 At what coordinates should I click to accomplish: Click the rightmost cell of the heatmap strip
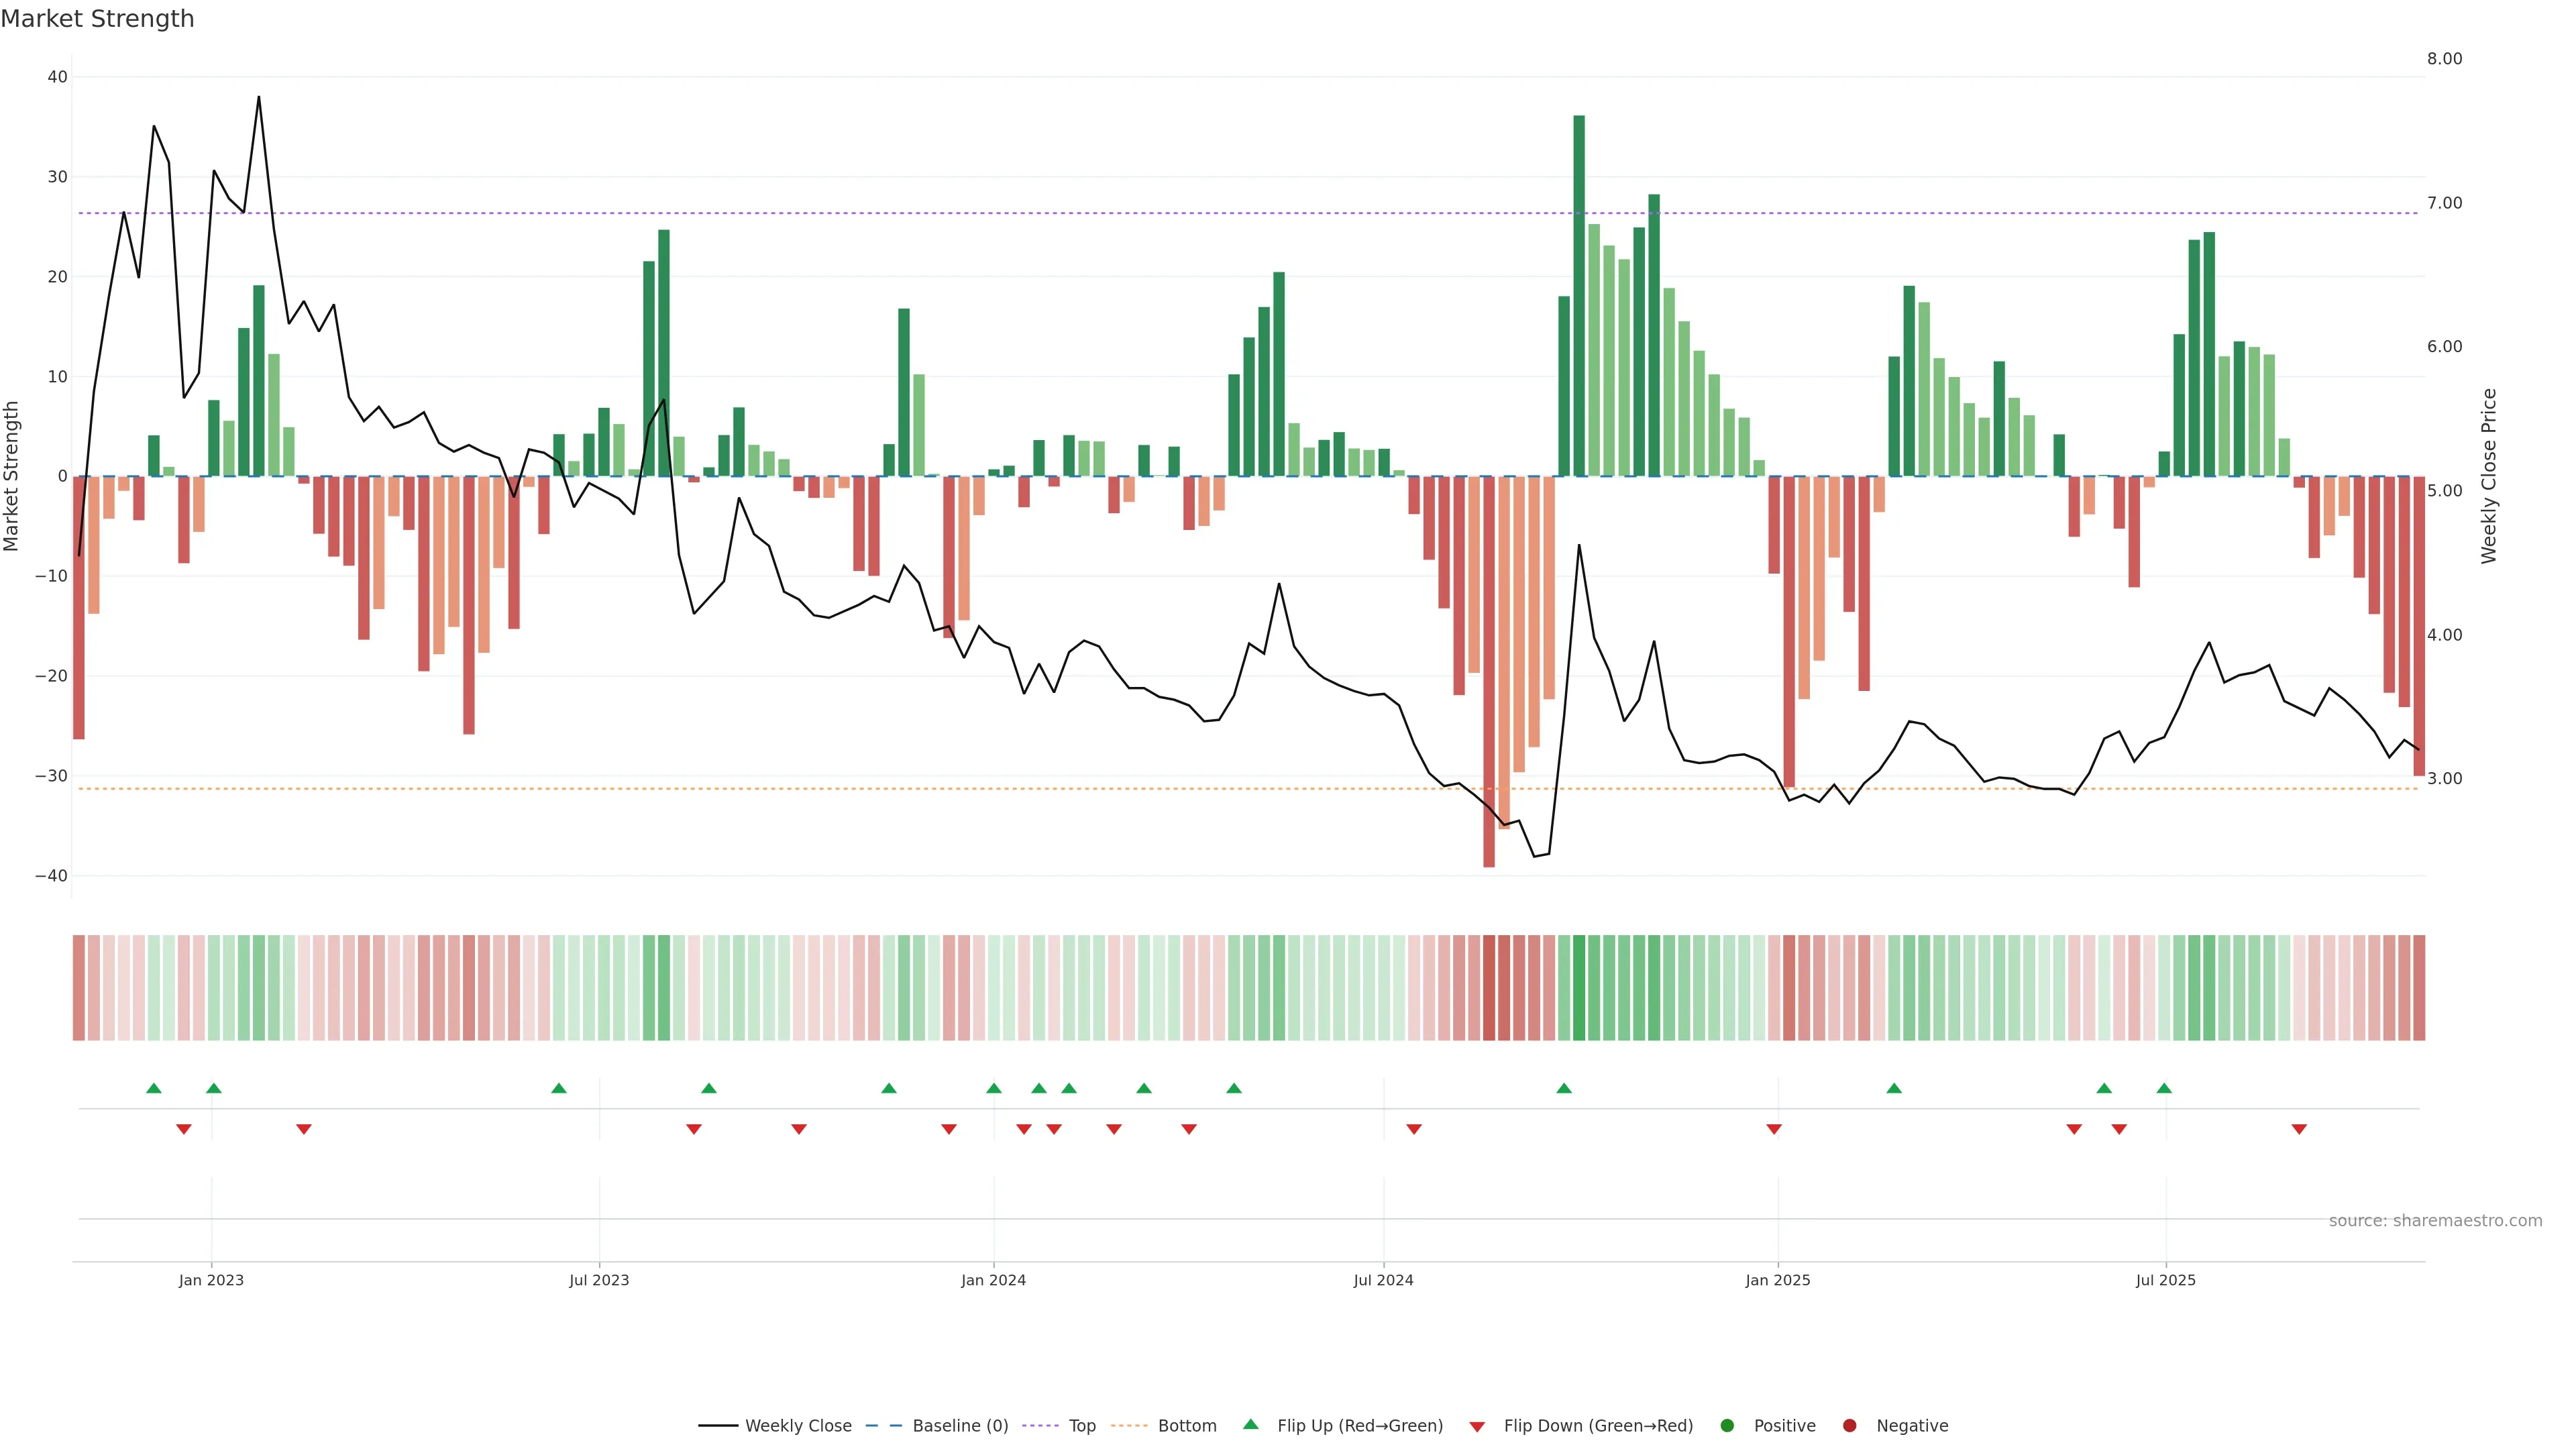click(x=2419, y=988)
